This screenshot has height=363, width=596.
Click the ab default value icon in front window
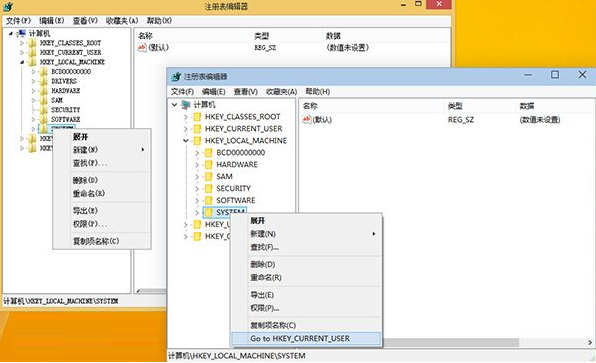(x=307, y=119)
